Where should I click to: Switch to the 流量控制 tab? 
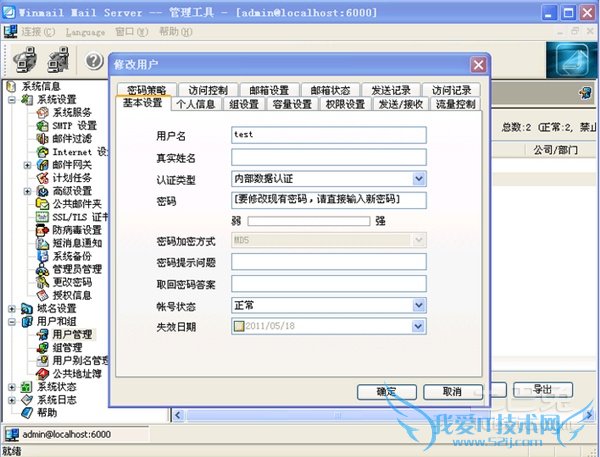[x=455, y=104]
